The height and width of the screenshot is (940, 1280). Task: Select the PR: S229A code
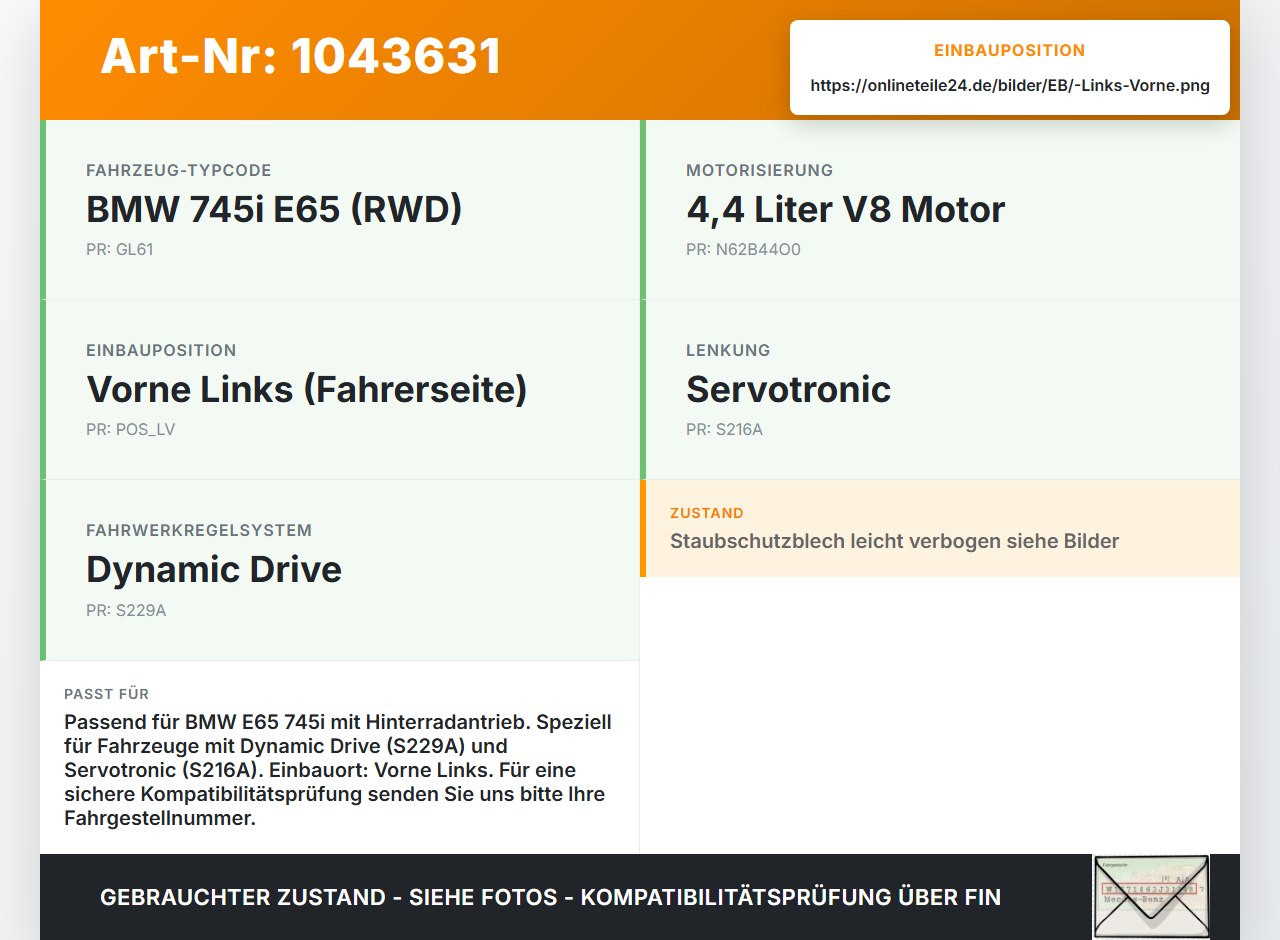pos(126,610)
